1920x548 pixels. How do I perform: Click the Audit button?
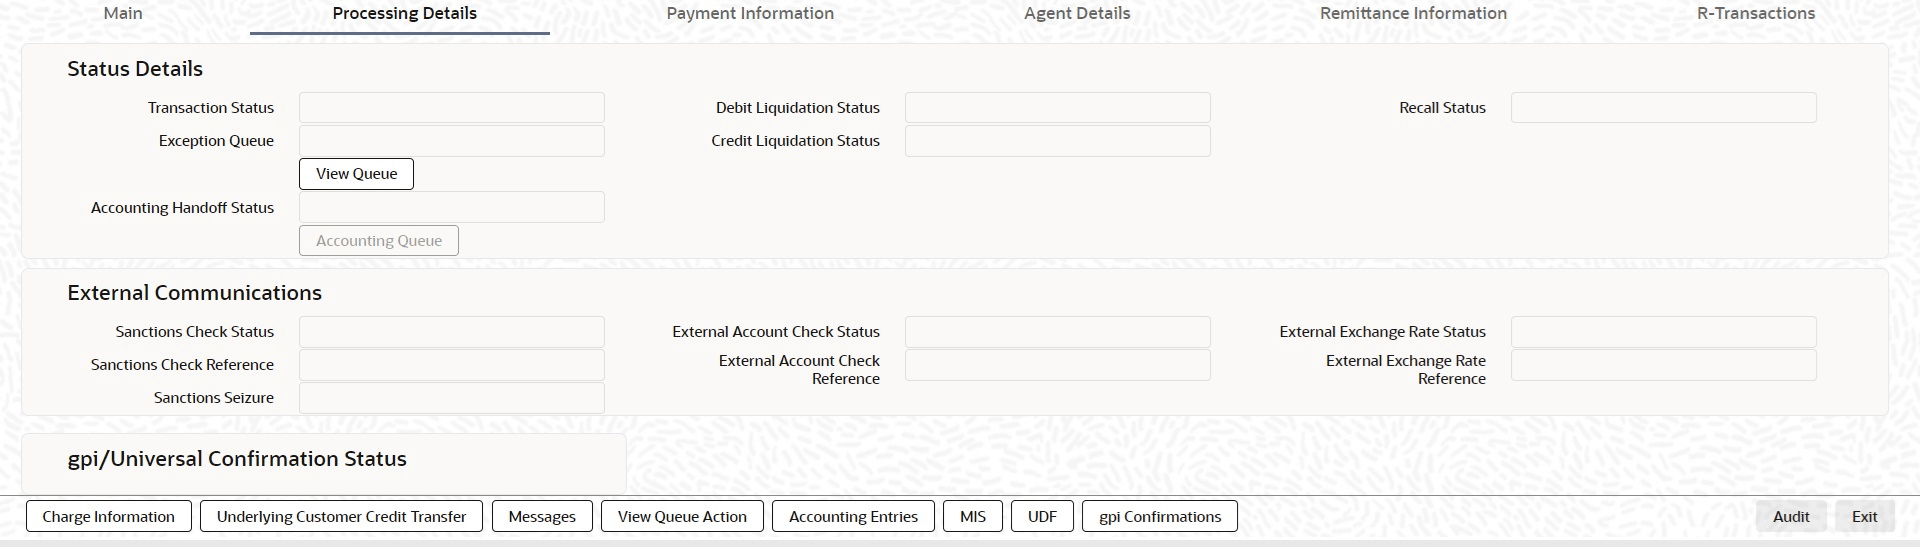coord(1791,517)
